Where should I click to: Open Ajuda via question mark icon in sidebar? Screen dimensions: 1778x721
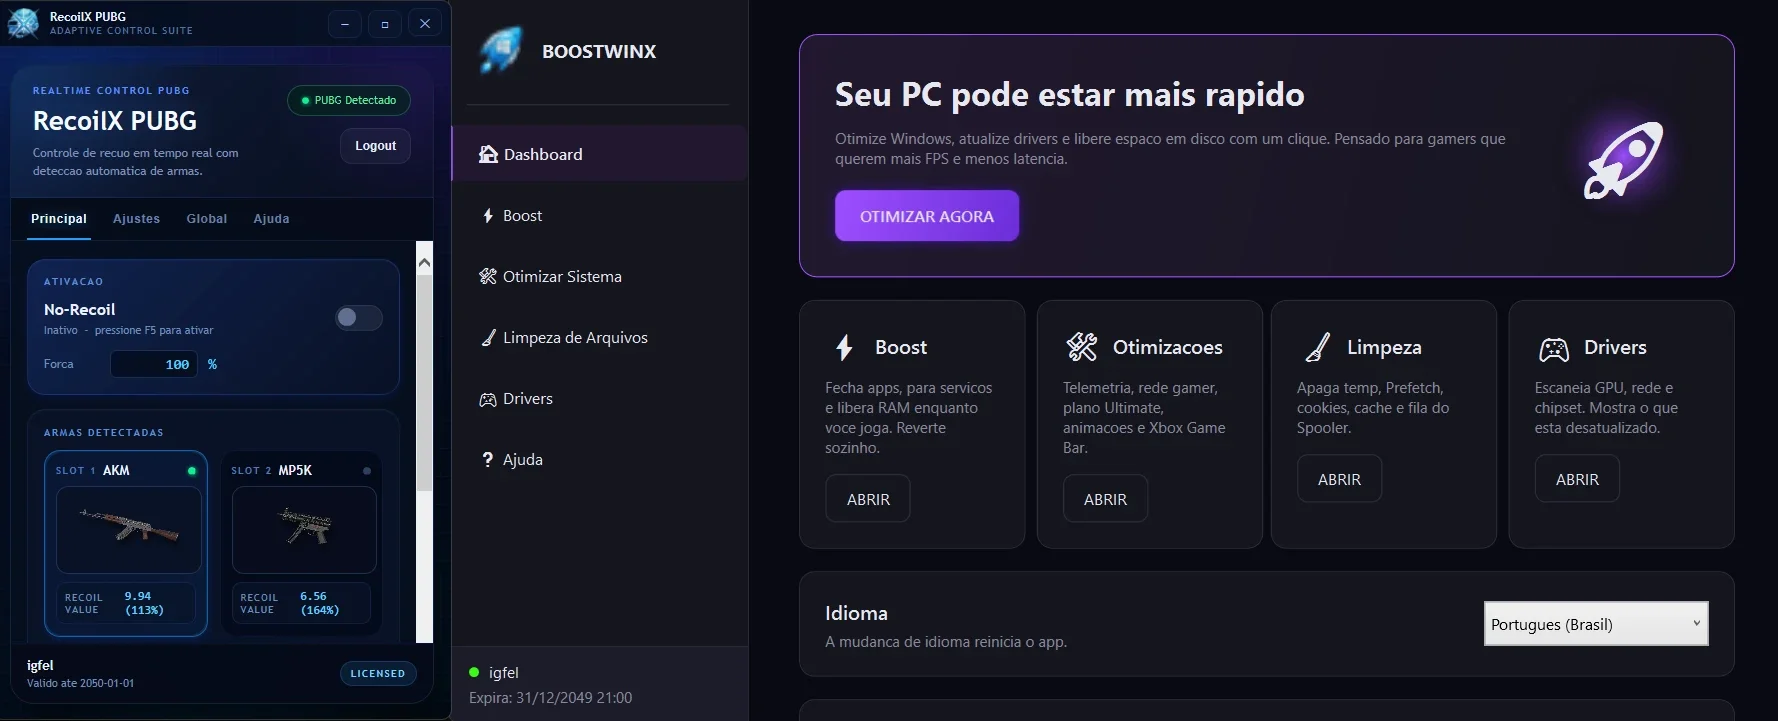tap(487, 459)
